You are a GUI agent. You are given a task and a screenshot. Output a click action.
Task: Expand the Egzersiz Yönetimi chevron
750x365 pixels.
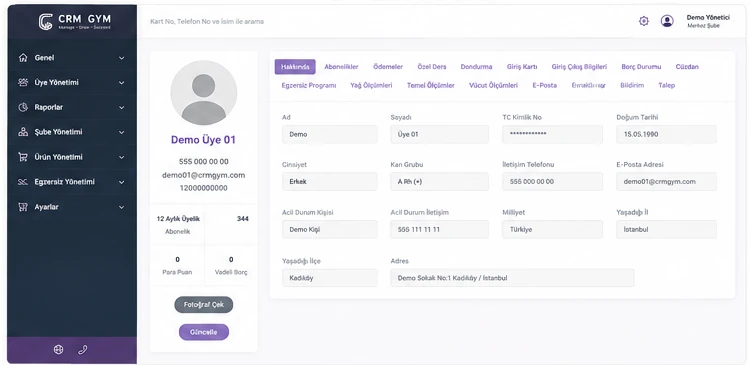tap(121, 182)
